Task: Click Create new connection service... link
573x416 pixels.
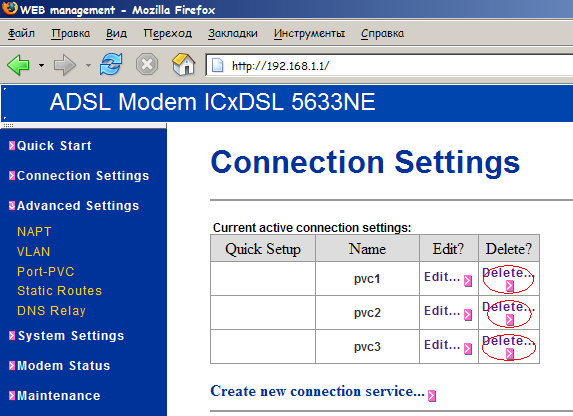Action: click(x=318, y=392)
